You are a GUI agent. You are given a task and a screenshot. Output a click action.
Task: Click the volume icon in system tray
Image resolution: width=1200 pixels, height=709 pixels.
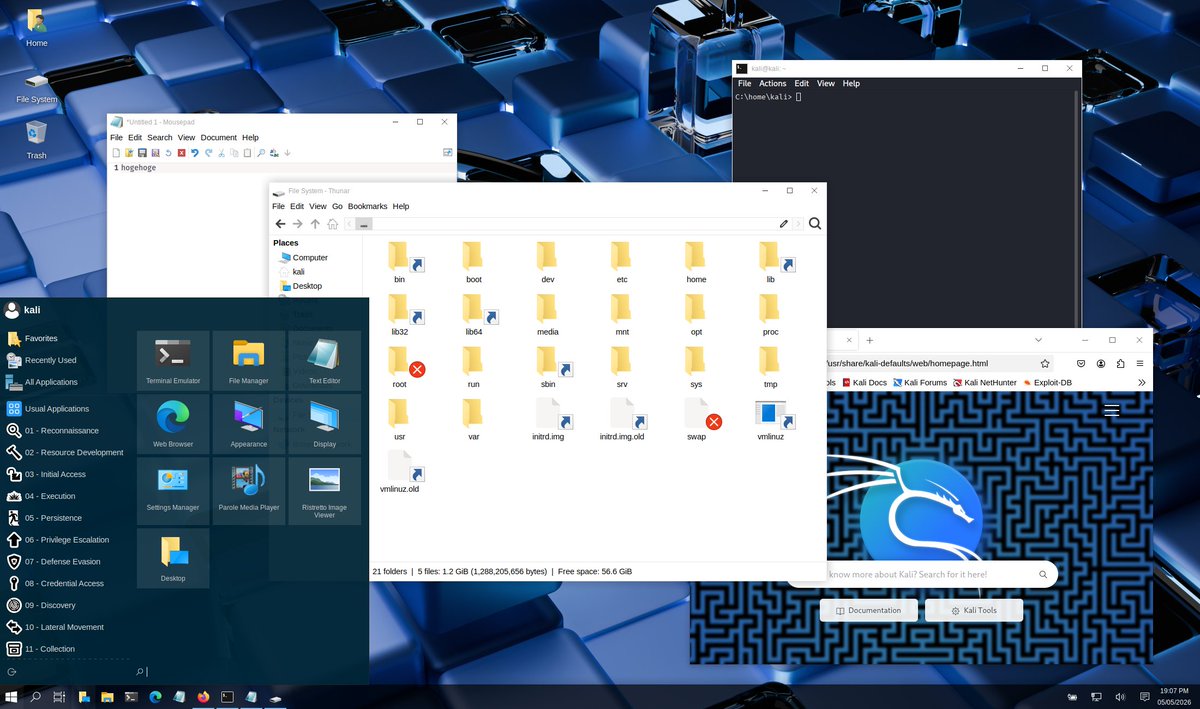point(1119,696)
